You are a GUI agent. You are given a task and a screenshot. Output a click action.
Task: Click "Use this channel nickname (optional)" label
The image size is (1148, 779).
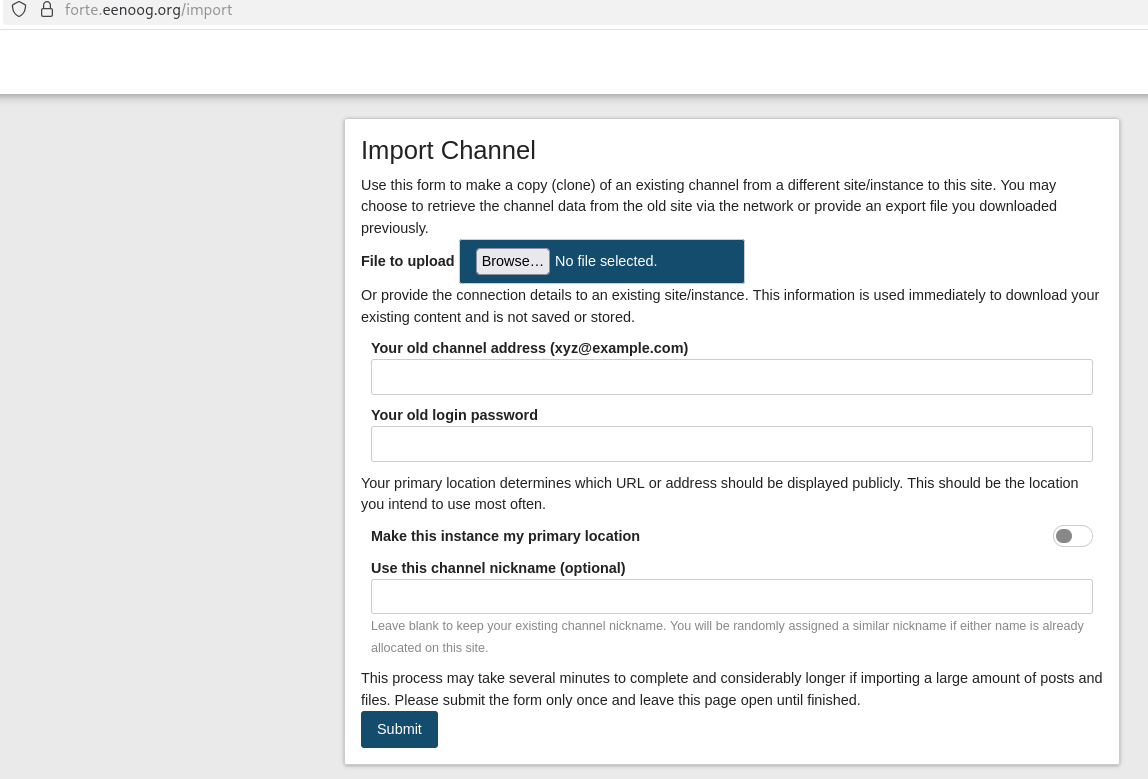[498, 568]
